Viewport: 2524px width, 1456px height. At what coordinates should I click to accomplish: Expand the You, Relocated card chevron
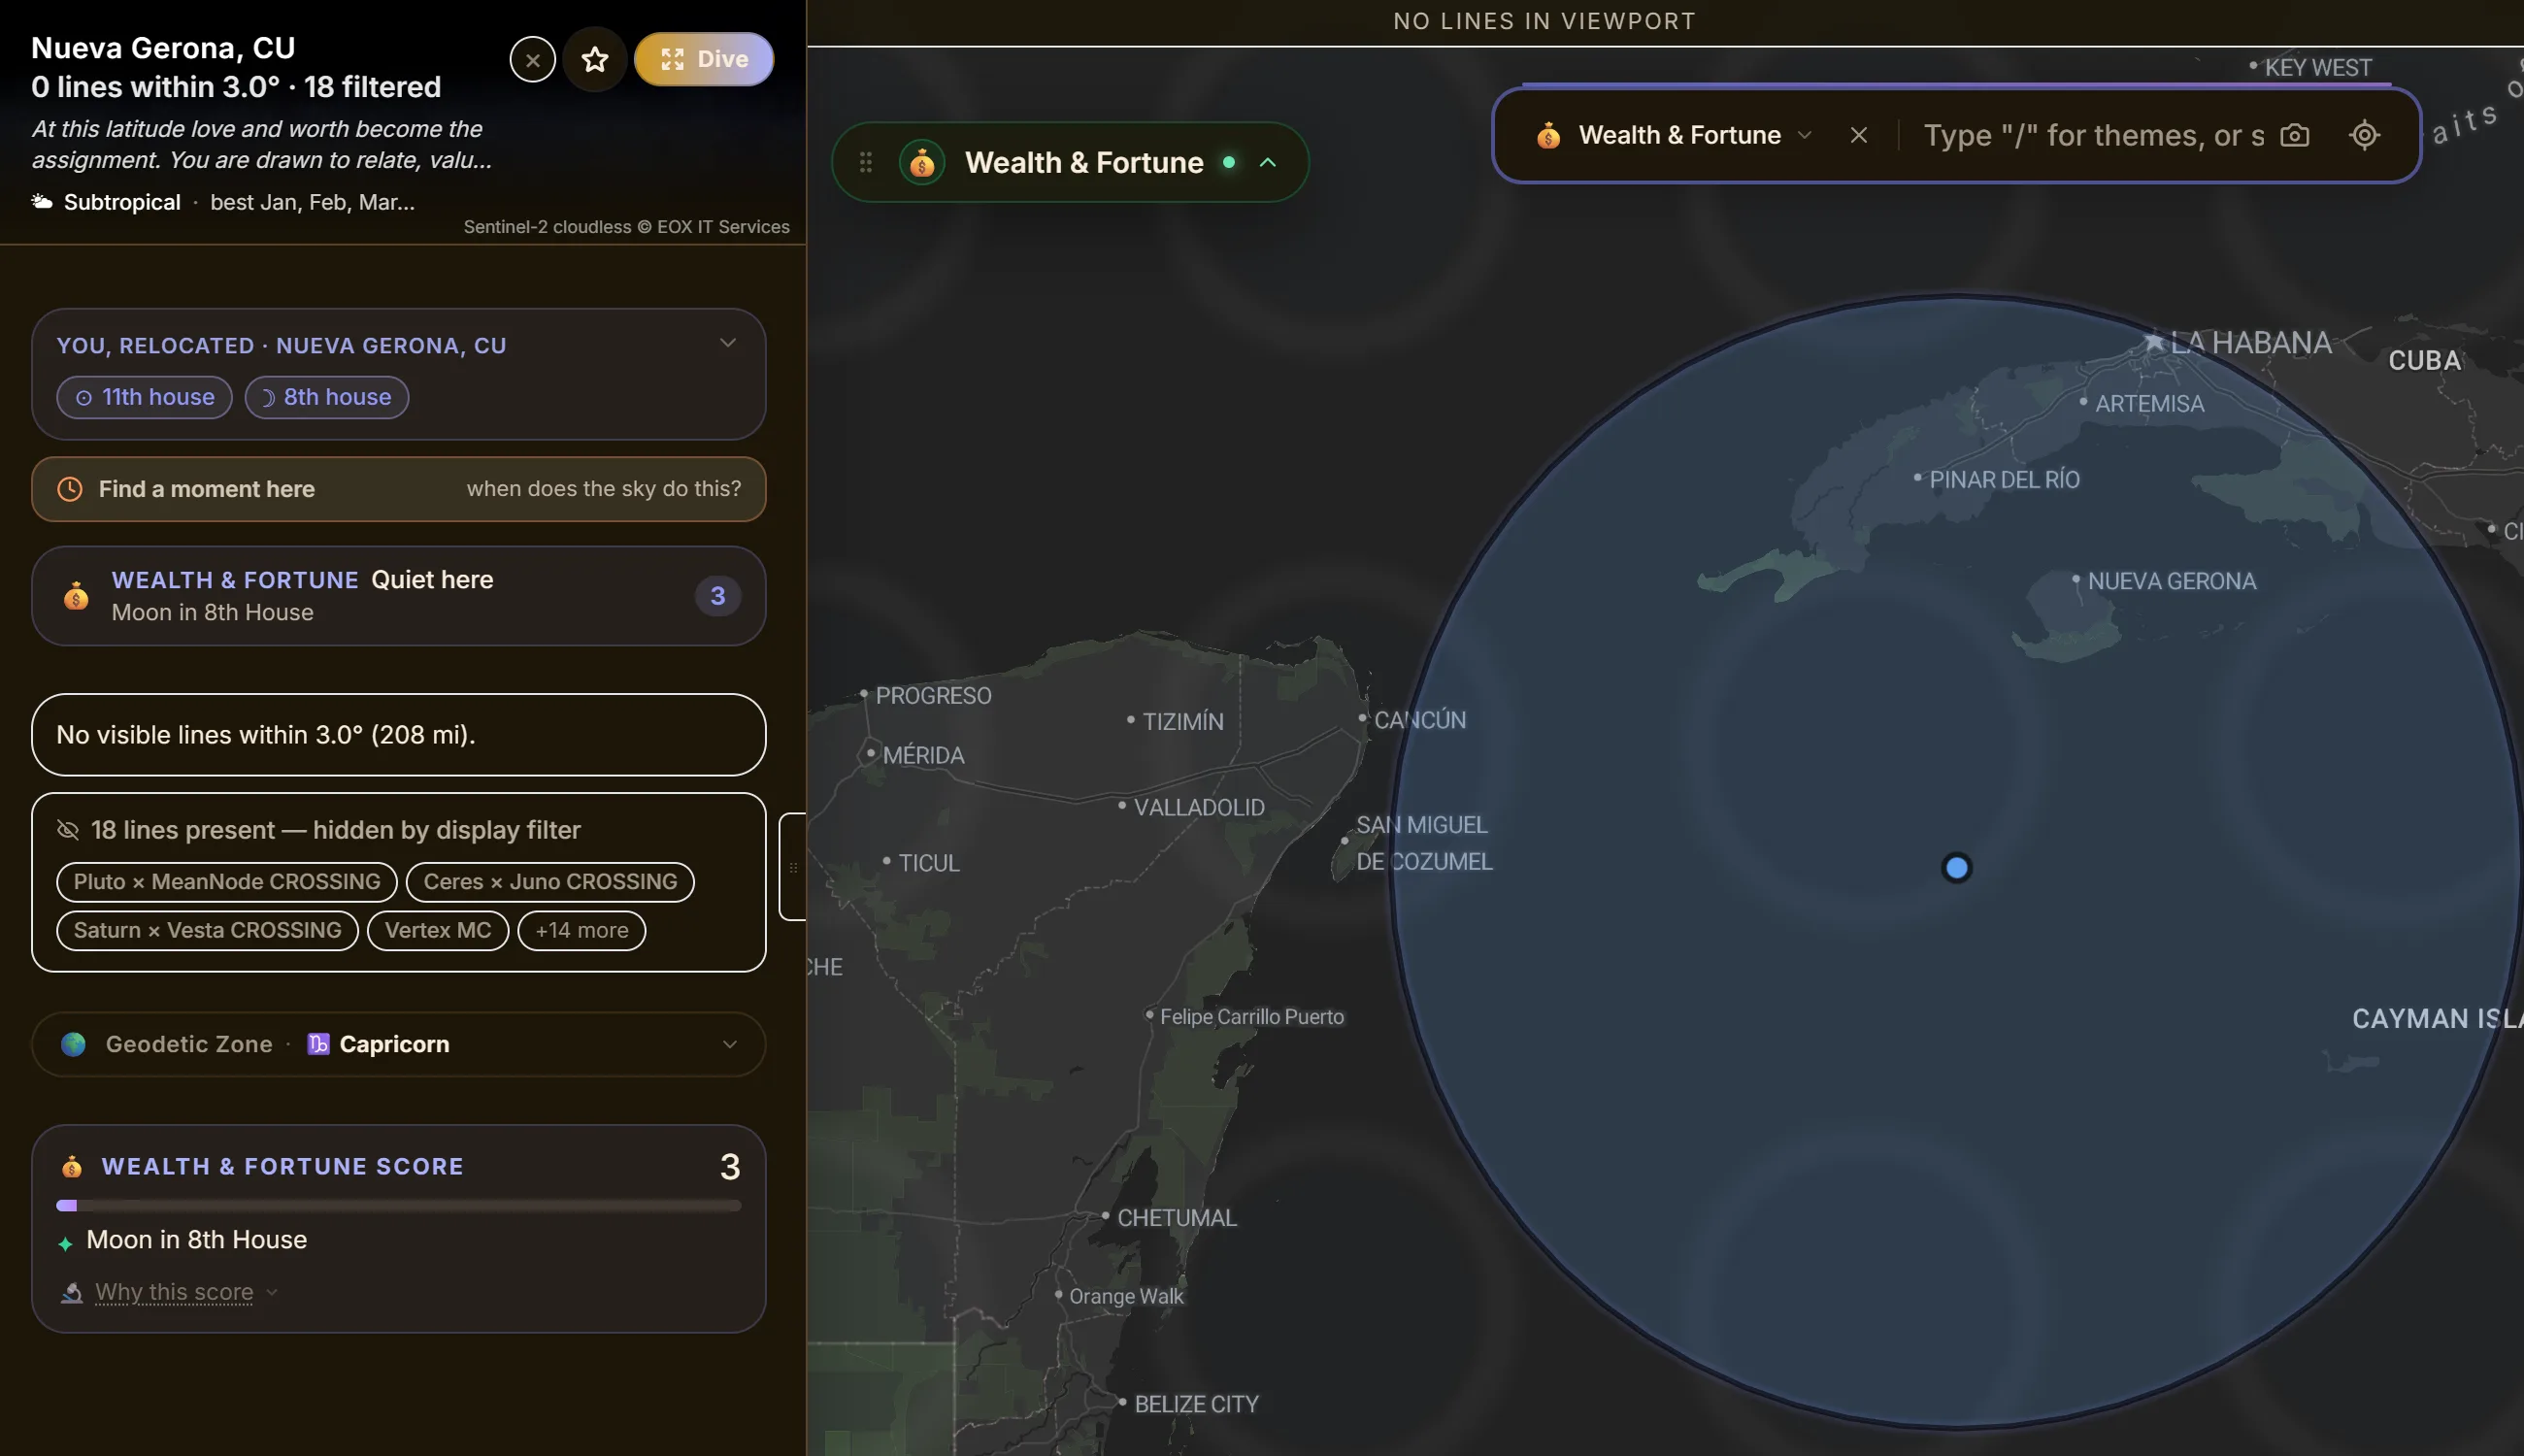pyautogui.click(x=728, y=343)
